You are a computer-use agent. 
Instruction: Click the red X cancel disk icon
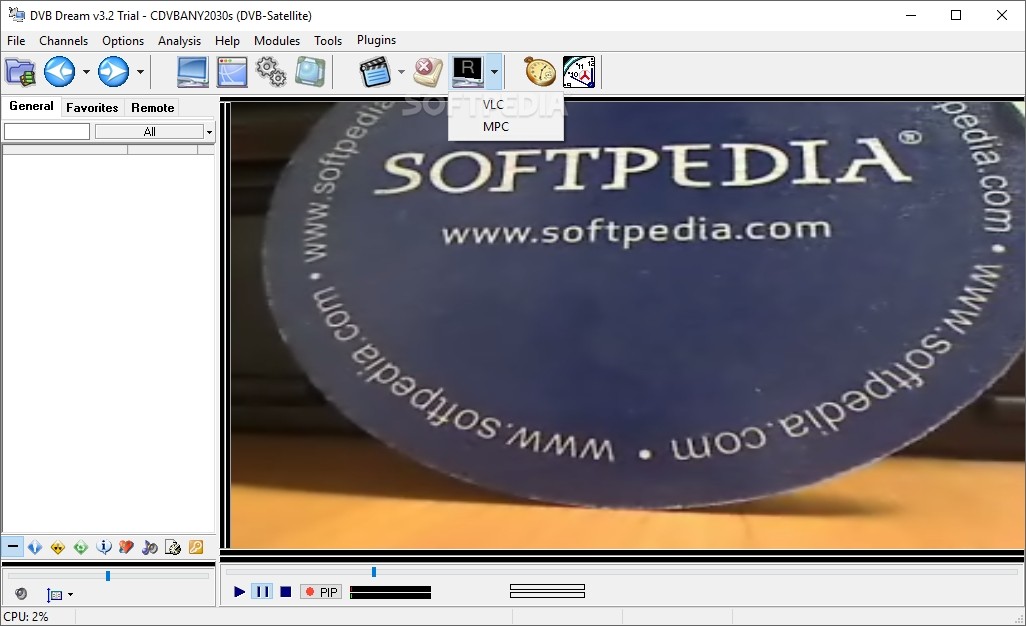coord(429,72)
